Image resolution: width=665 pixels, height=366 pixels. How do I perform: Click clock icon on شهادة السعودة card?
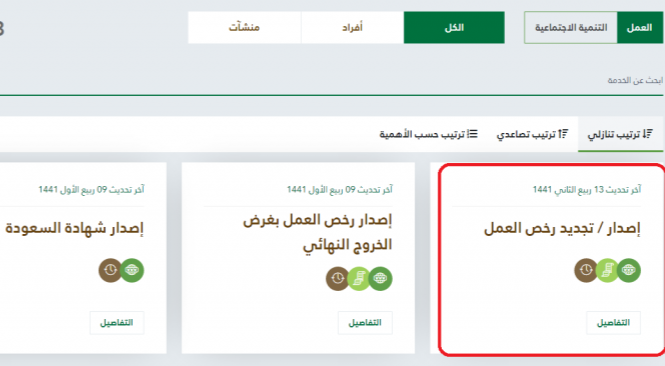pos(110,270)
